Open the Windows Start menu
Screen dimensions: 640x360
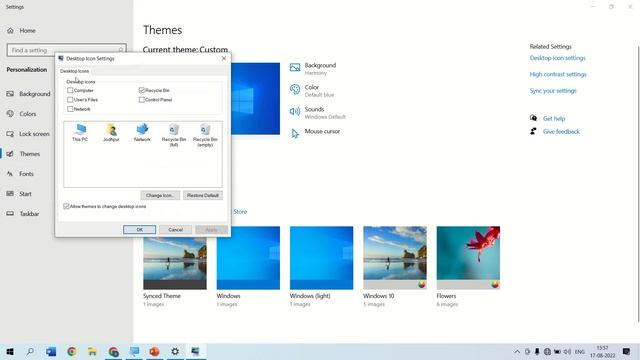(x=10, y=351)
